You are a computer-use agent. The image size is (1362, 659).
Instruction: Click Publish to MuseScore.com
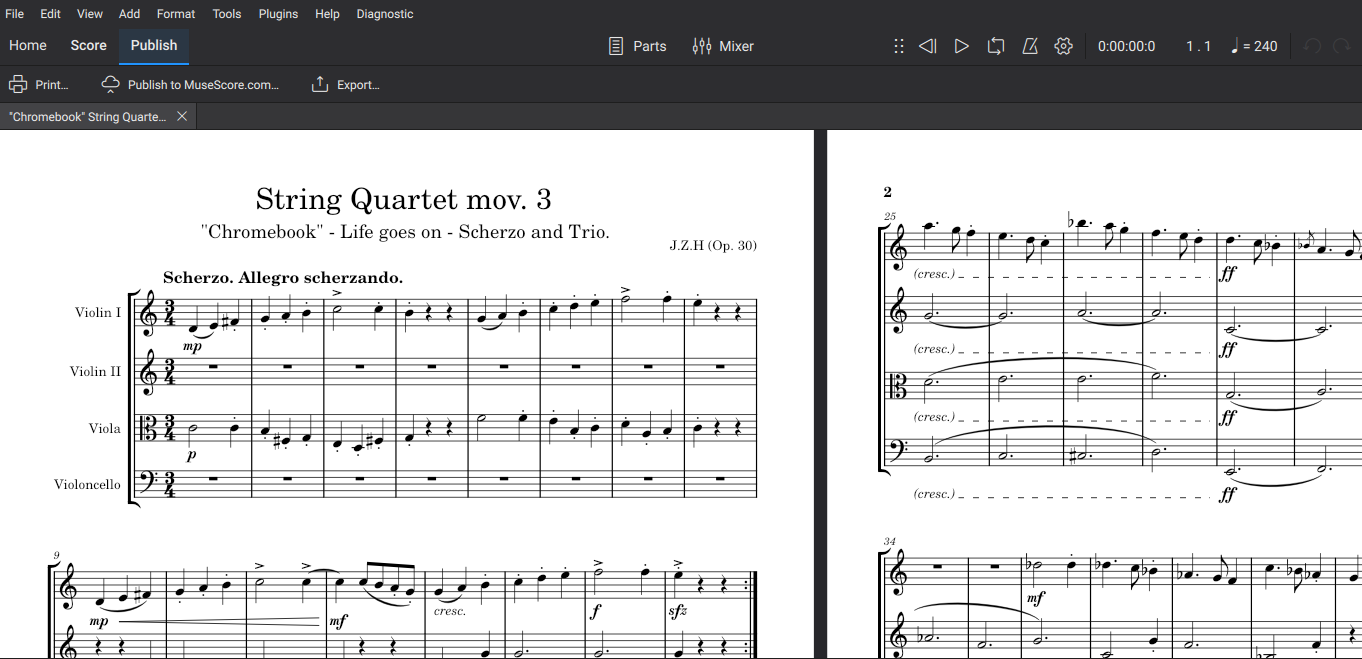190,85
